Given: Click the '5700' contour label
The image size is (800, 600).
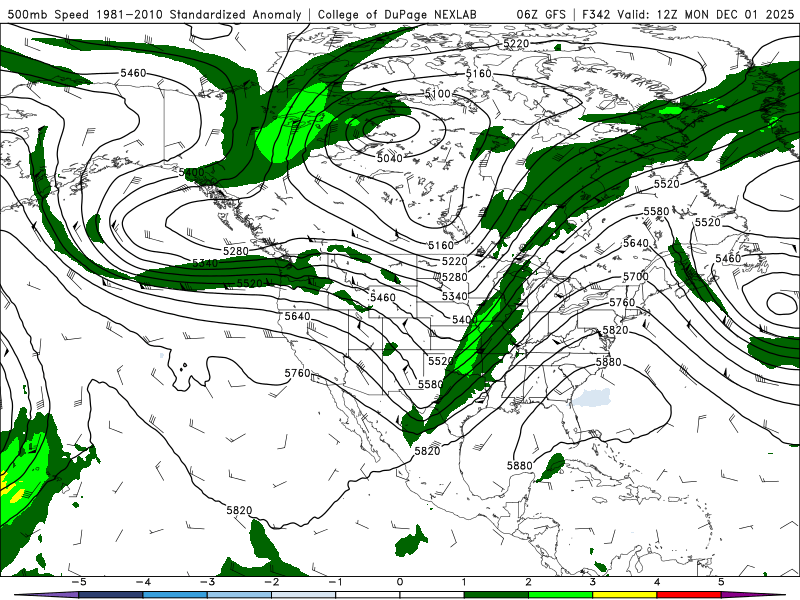Looking at the screenshot, I should 636,277.
